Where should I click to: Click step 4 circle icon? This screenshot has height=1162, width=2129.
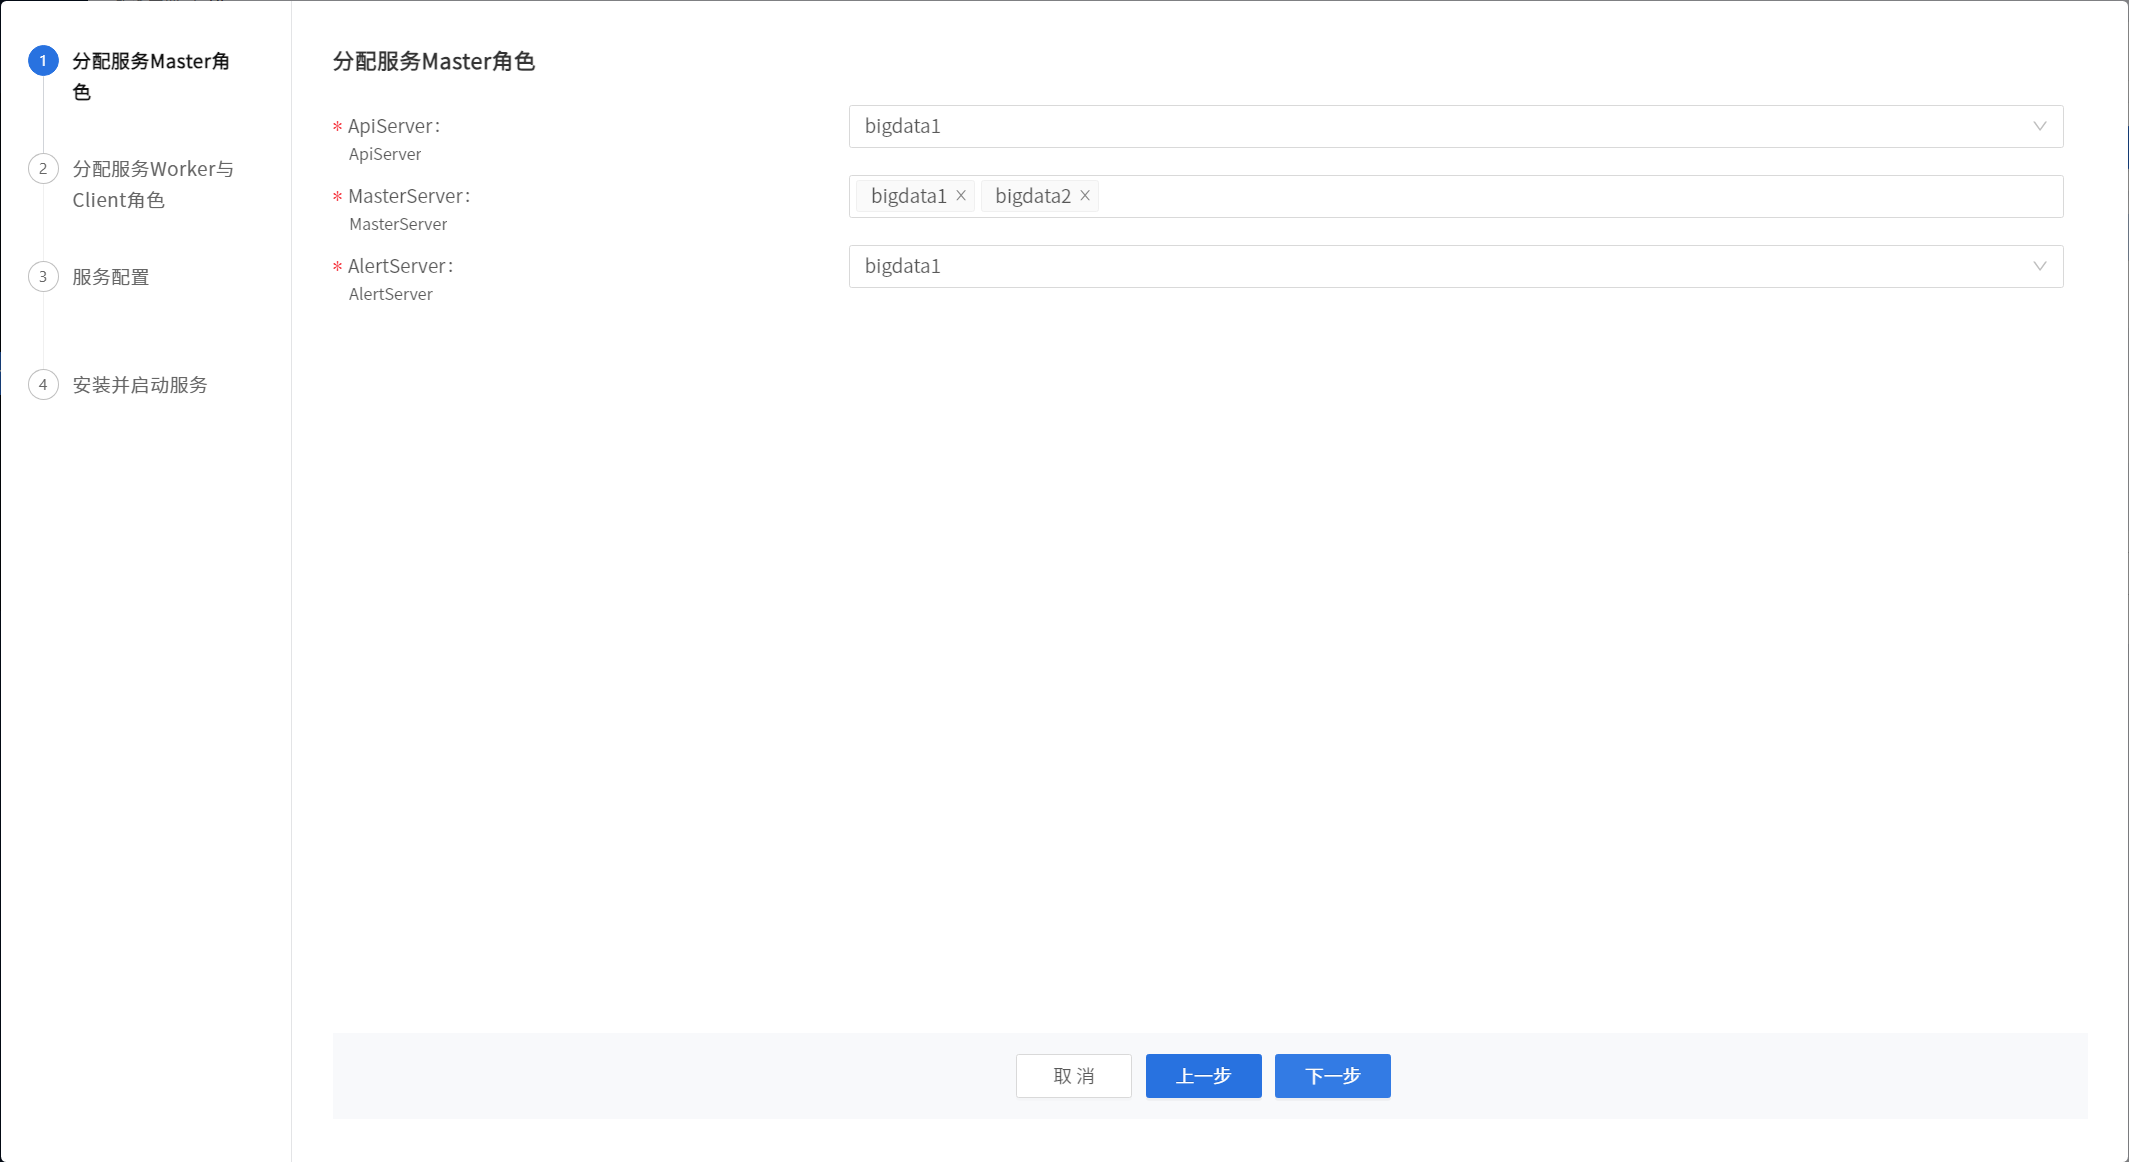(43, 385)
